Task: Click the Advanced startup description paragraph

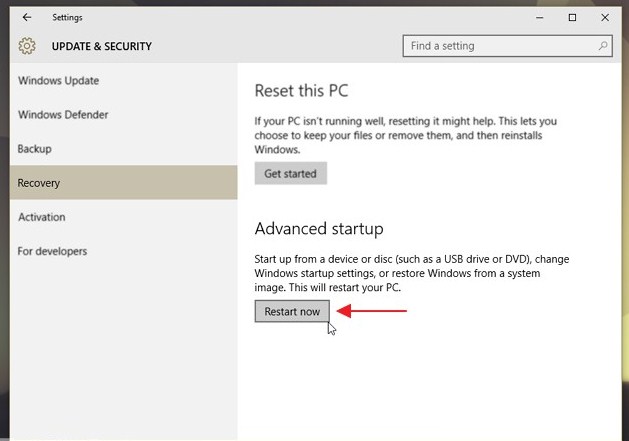Action: [x=412, y=273]
